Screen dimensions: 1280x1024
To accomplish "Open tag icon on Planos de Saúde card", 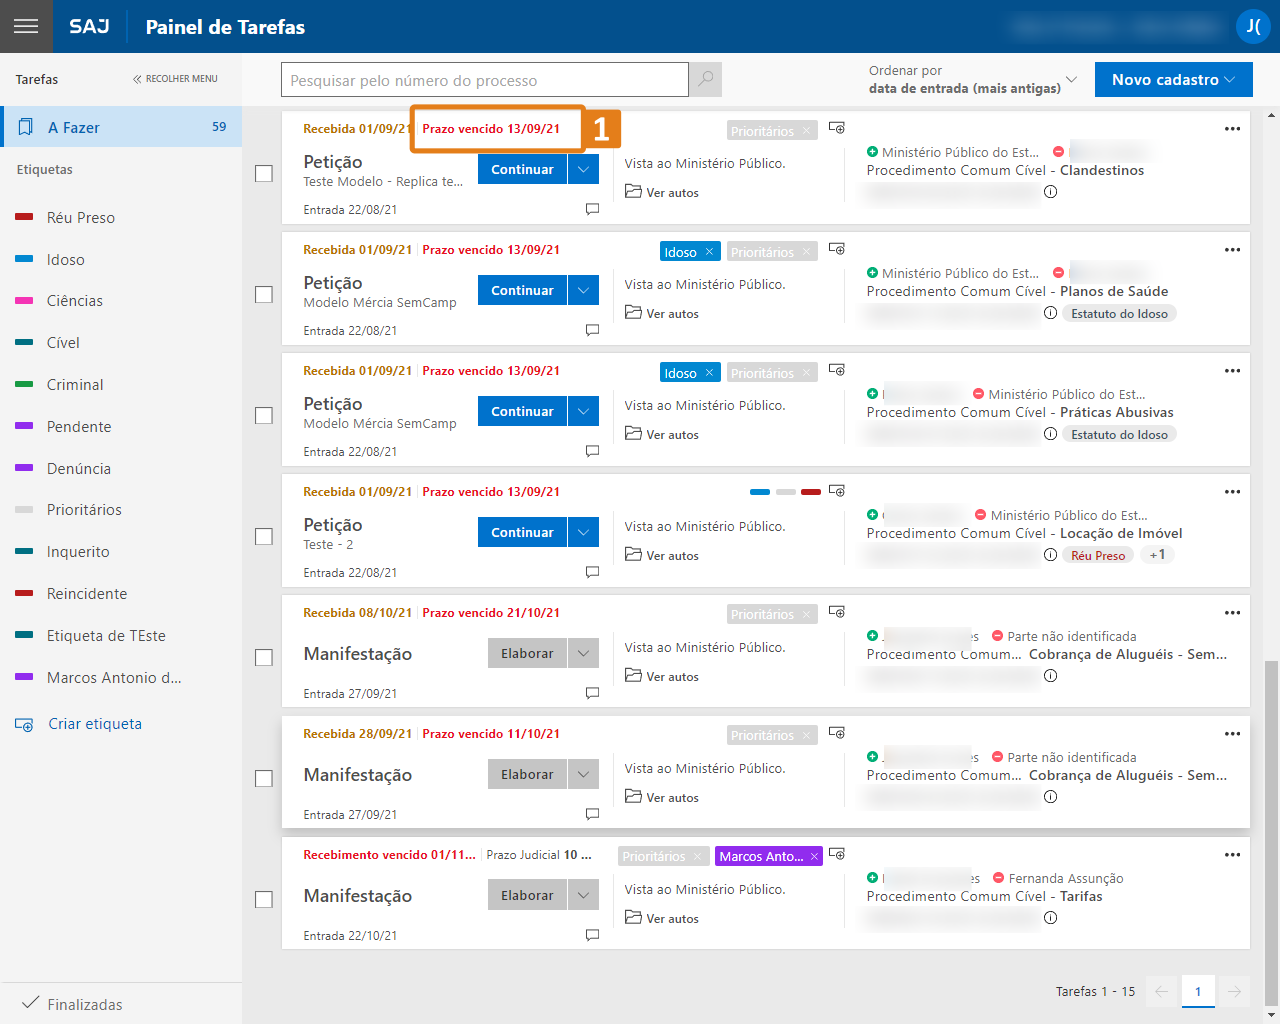I will click(x=837, y=249).
